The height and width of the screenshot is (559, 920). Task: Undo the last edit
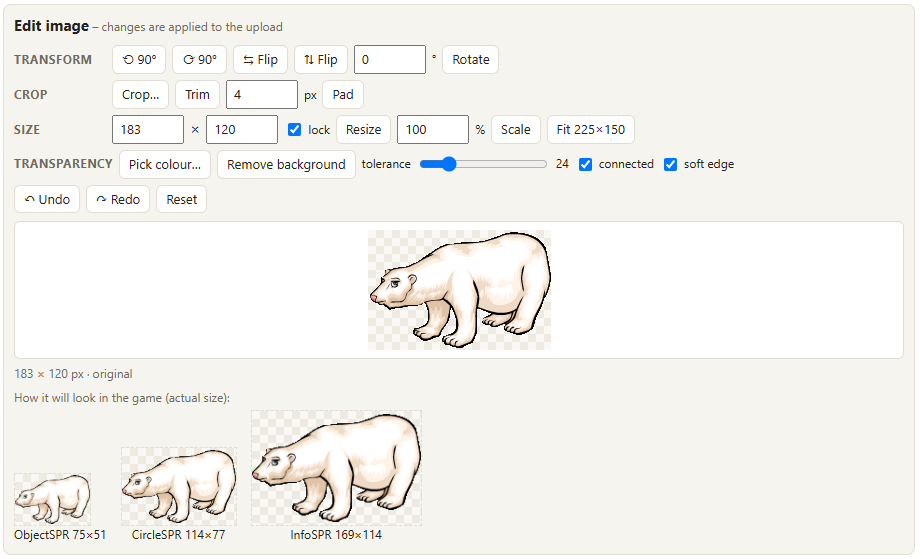pyautogui.click(x=47, y=199)
